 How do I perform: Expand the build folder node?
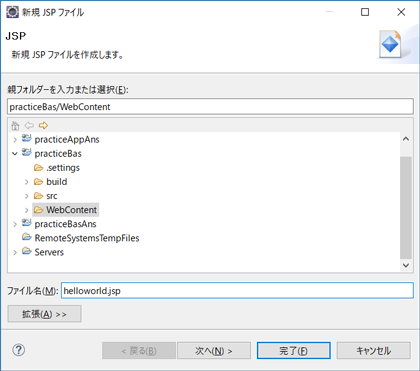tap(27, 182)
